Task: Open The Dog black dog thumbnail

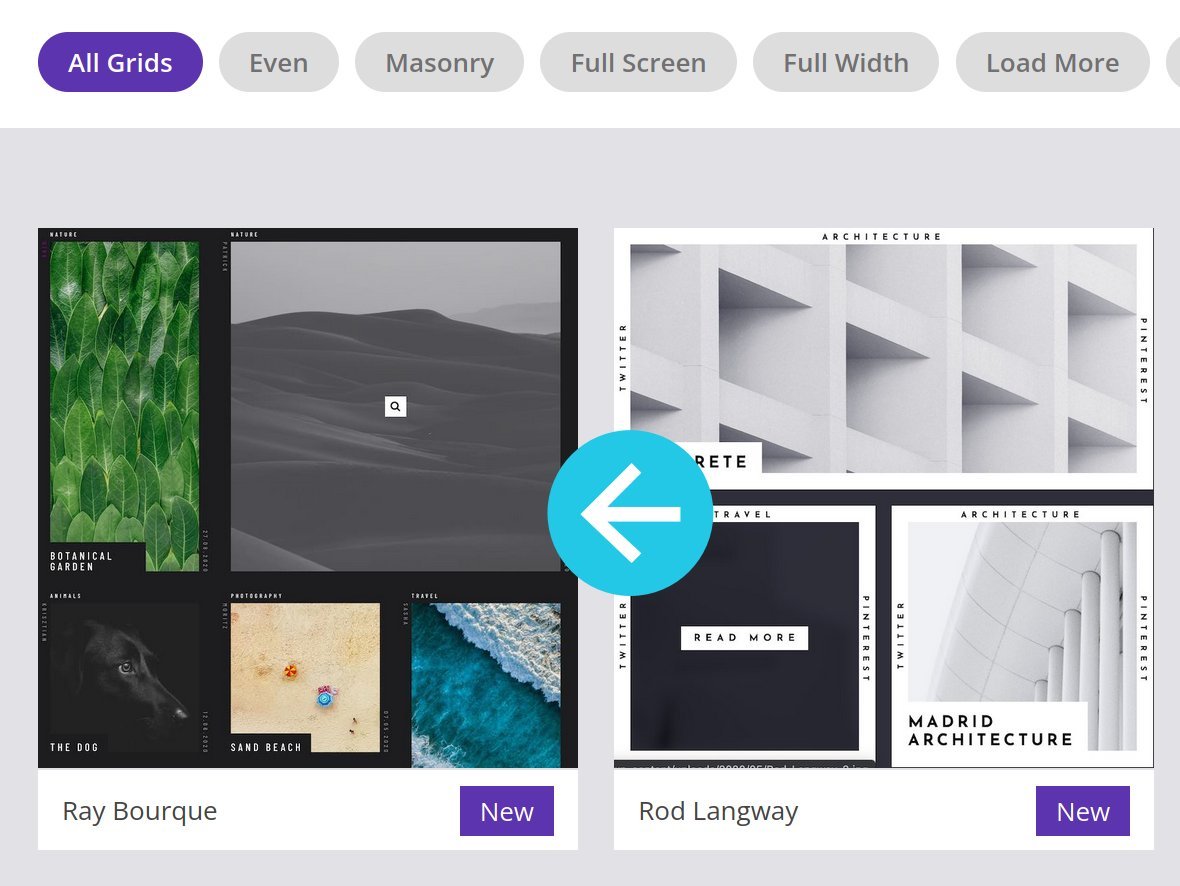Action: 125,677
